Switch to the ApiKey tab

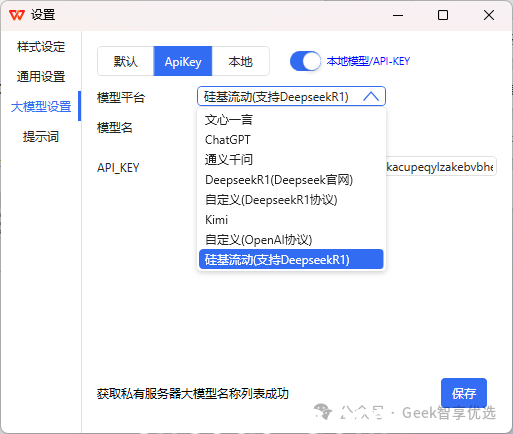pyautogui.click(x=183, y=61)
